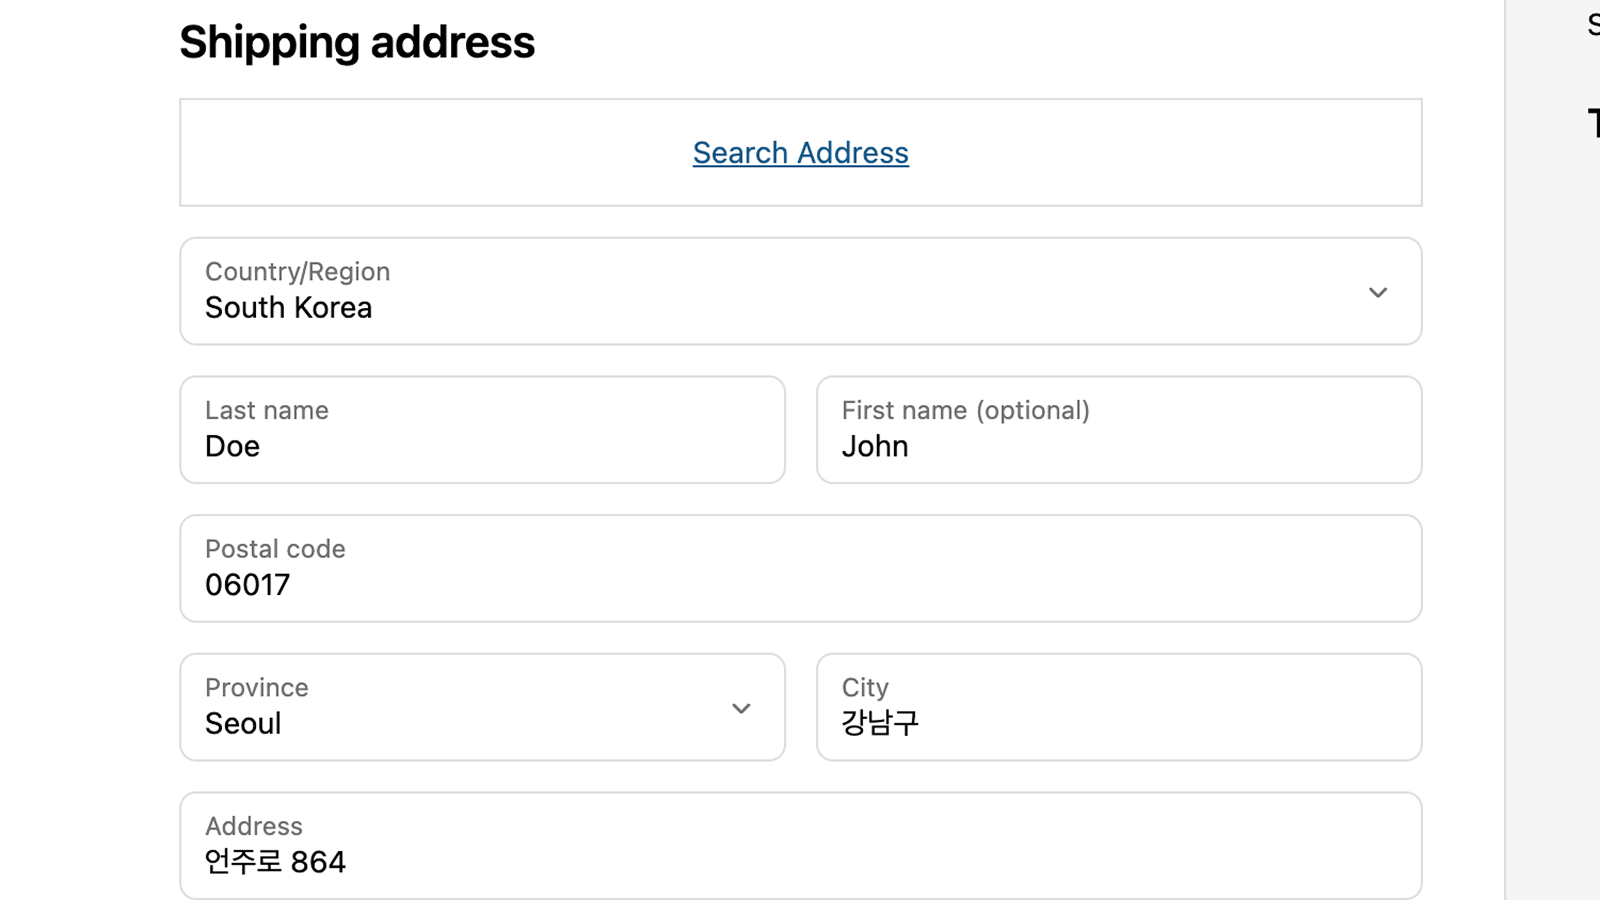Viewport: 1600px width, 900px height.
Task: Expand the Province dropdown showing Seoul
Action: tap(482, 707)
